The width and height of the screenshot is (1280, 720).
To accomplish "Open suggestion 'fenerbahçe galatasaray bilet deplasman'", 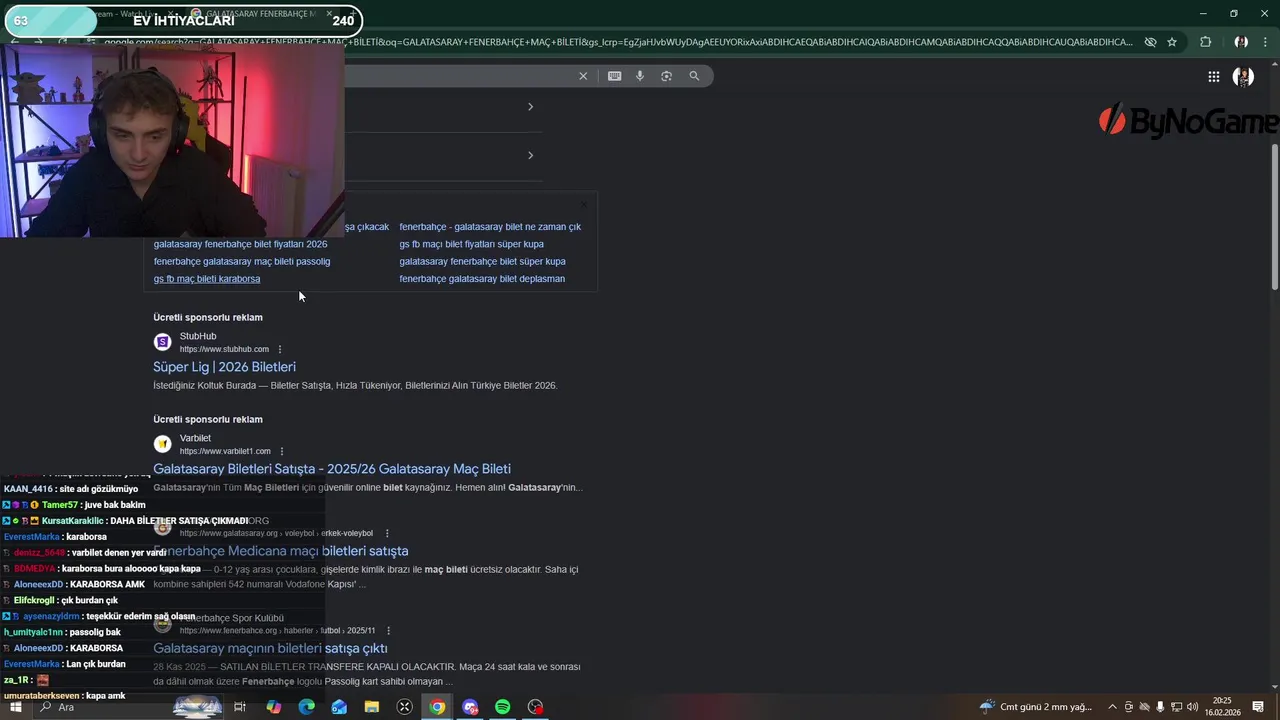I will pos(482,279).
